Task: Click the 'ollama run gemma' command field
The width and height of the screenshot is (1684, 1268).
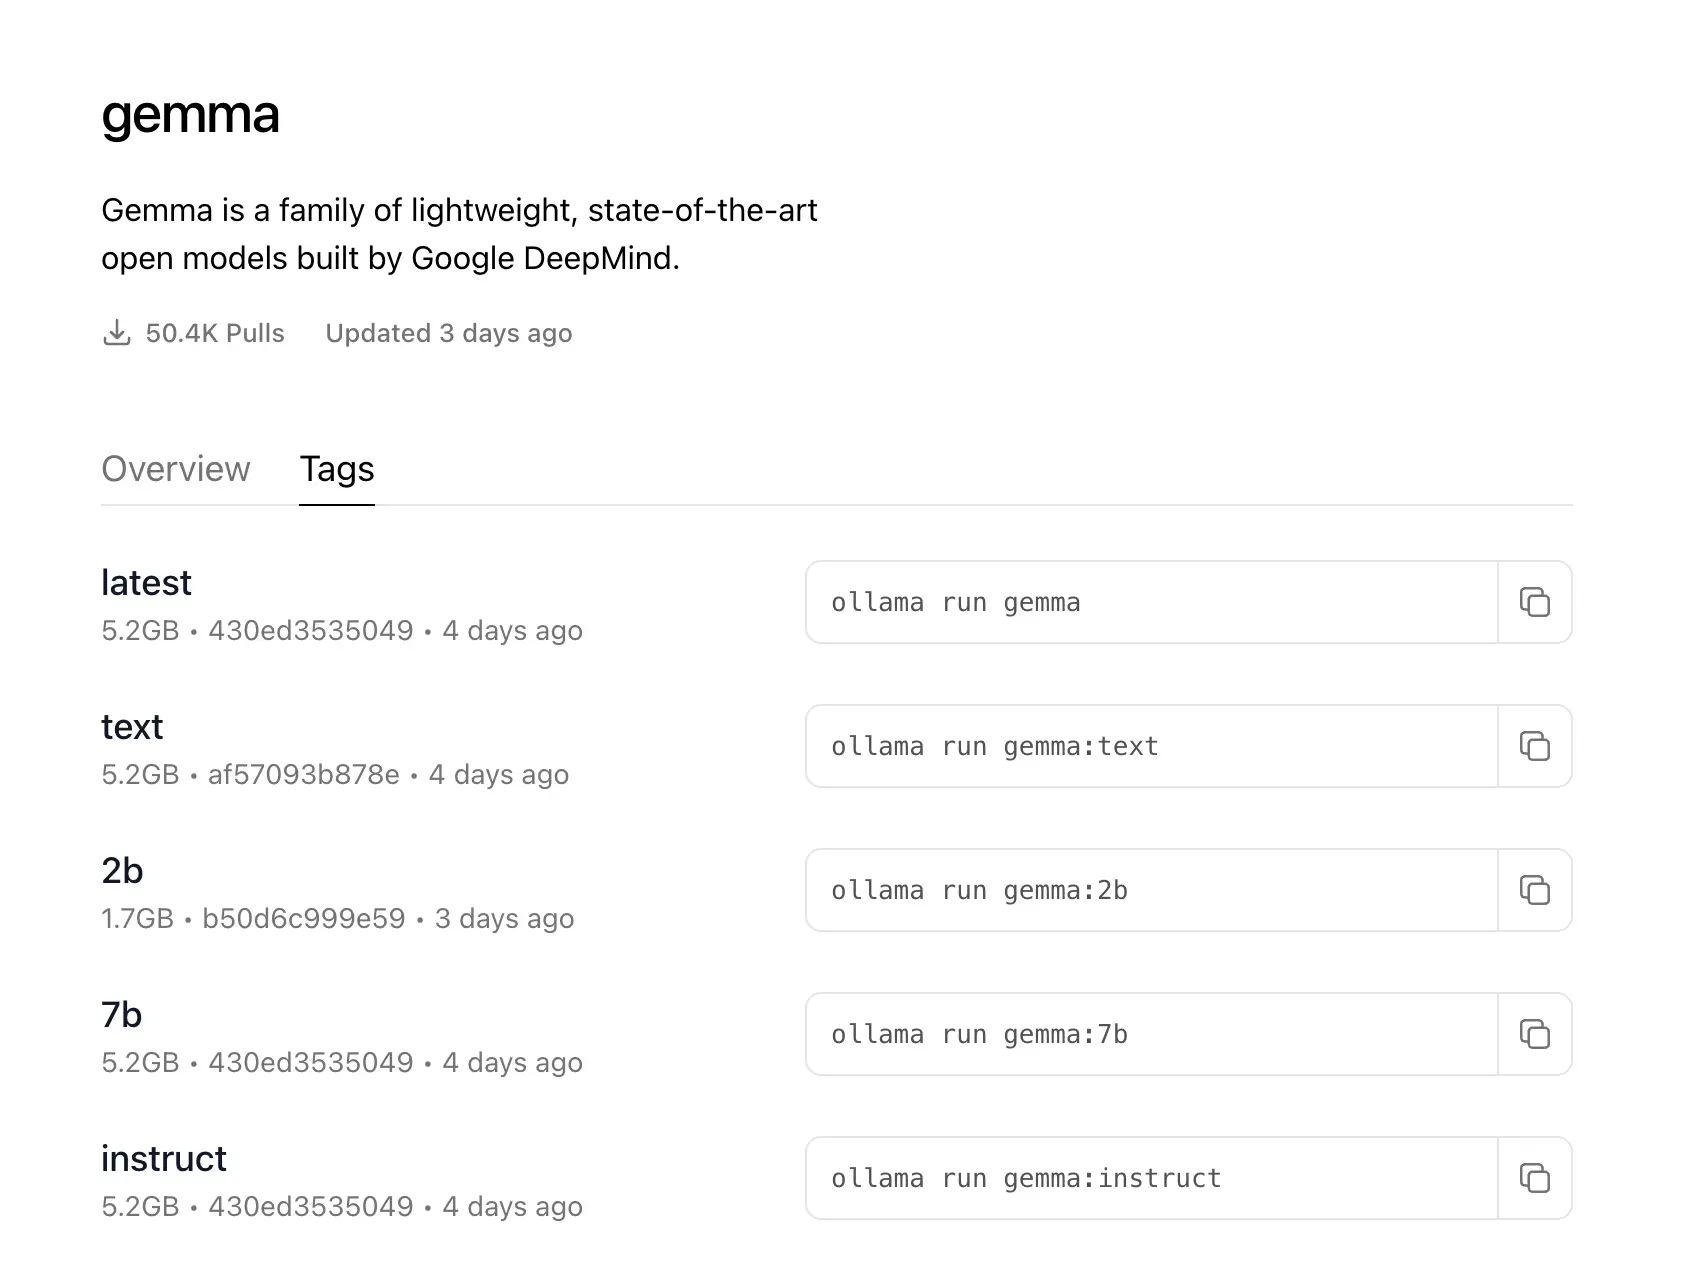Action: click(x=1150, y=602)
